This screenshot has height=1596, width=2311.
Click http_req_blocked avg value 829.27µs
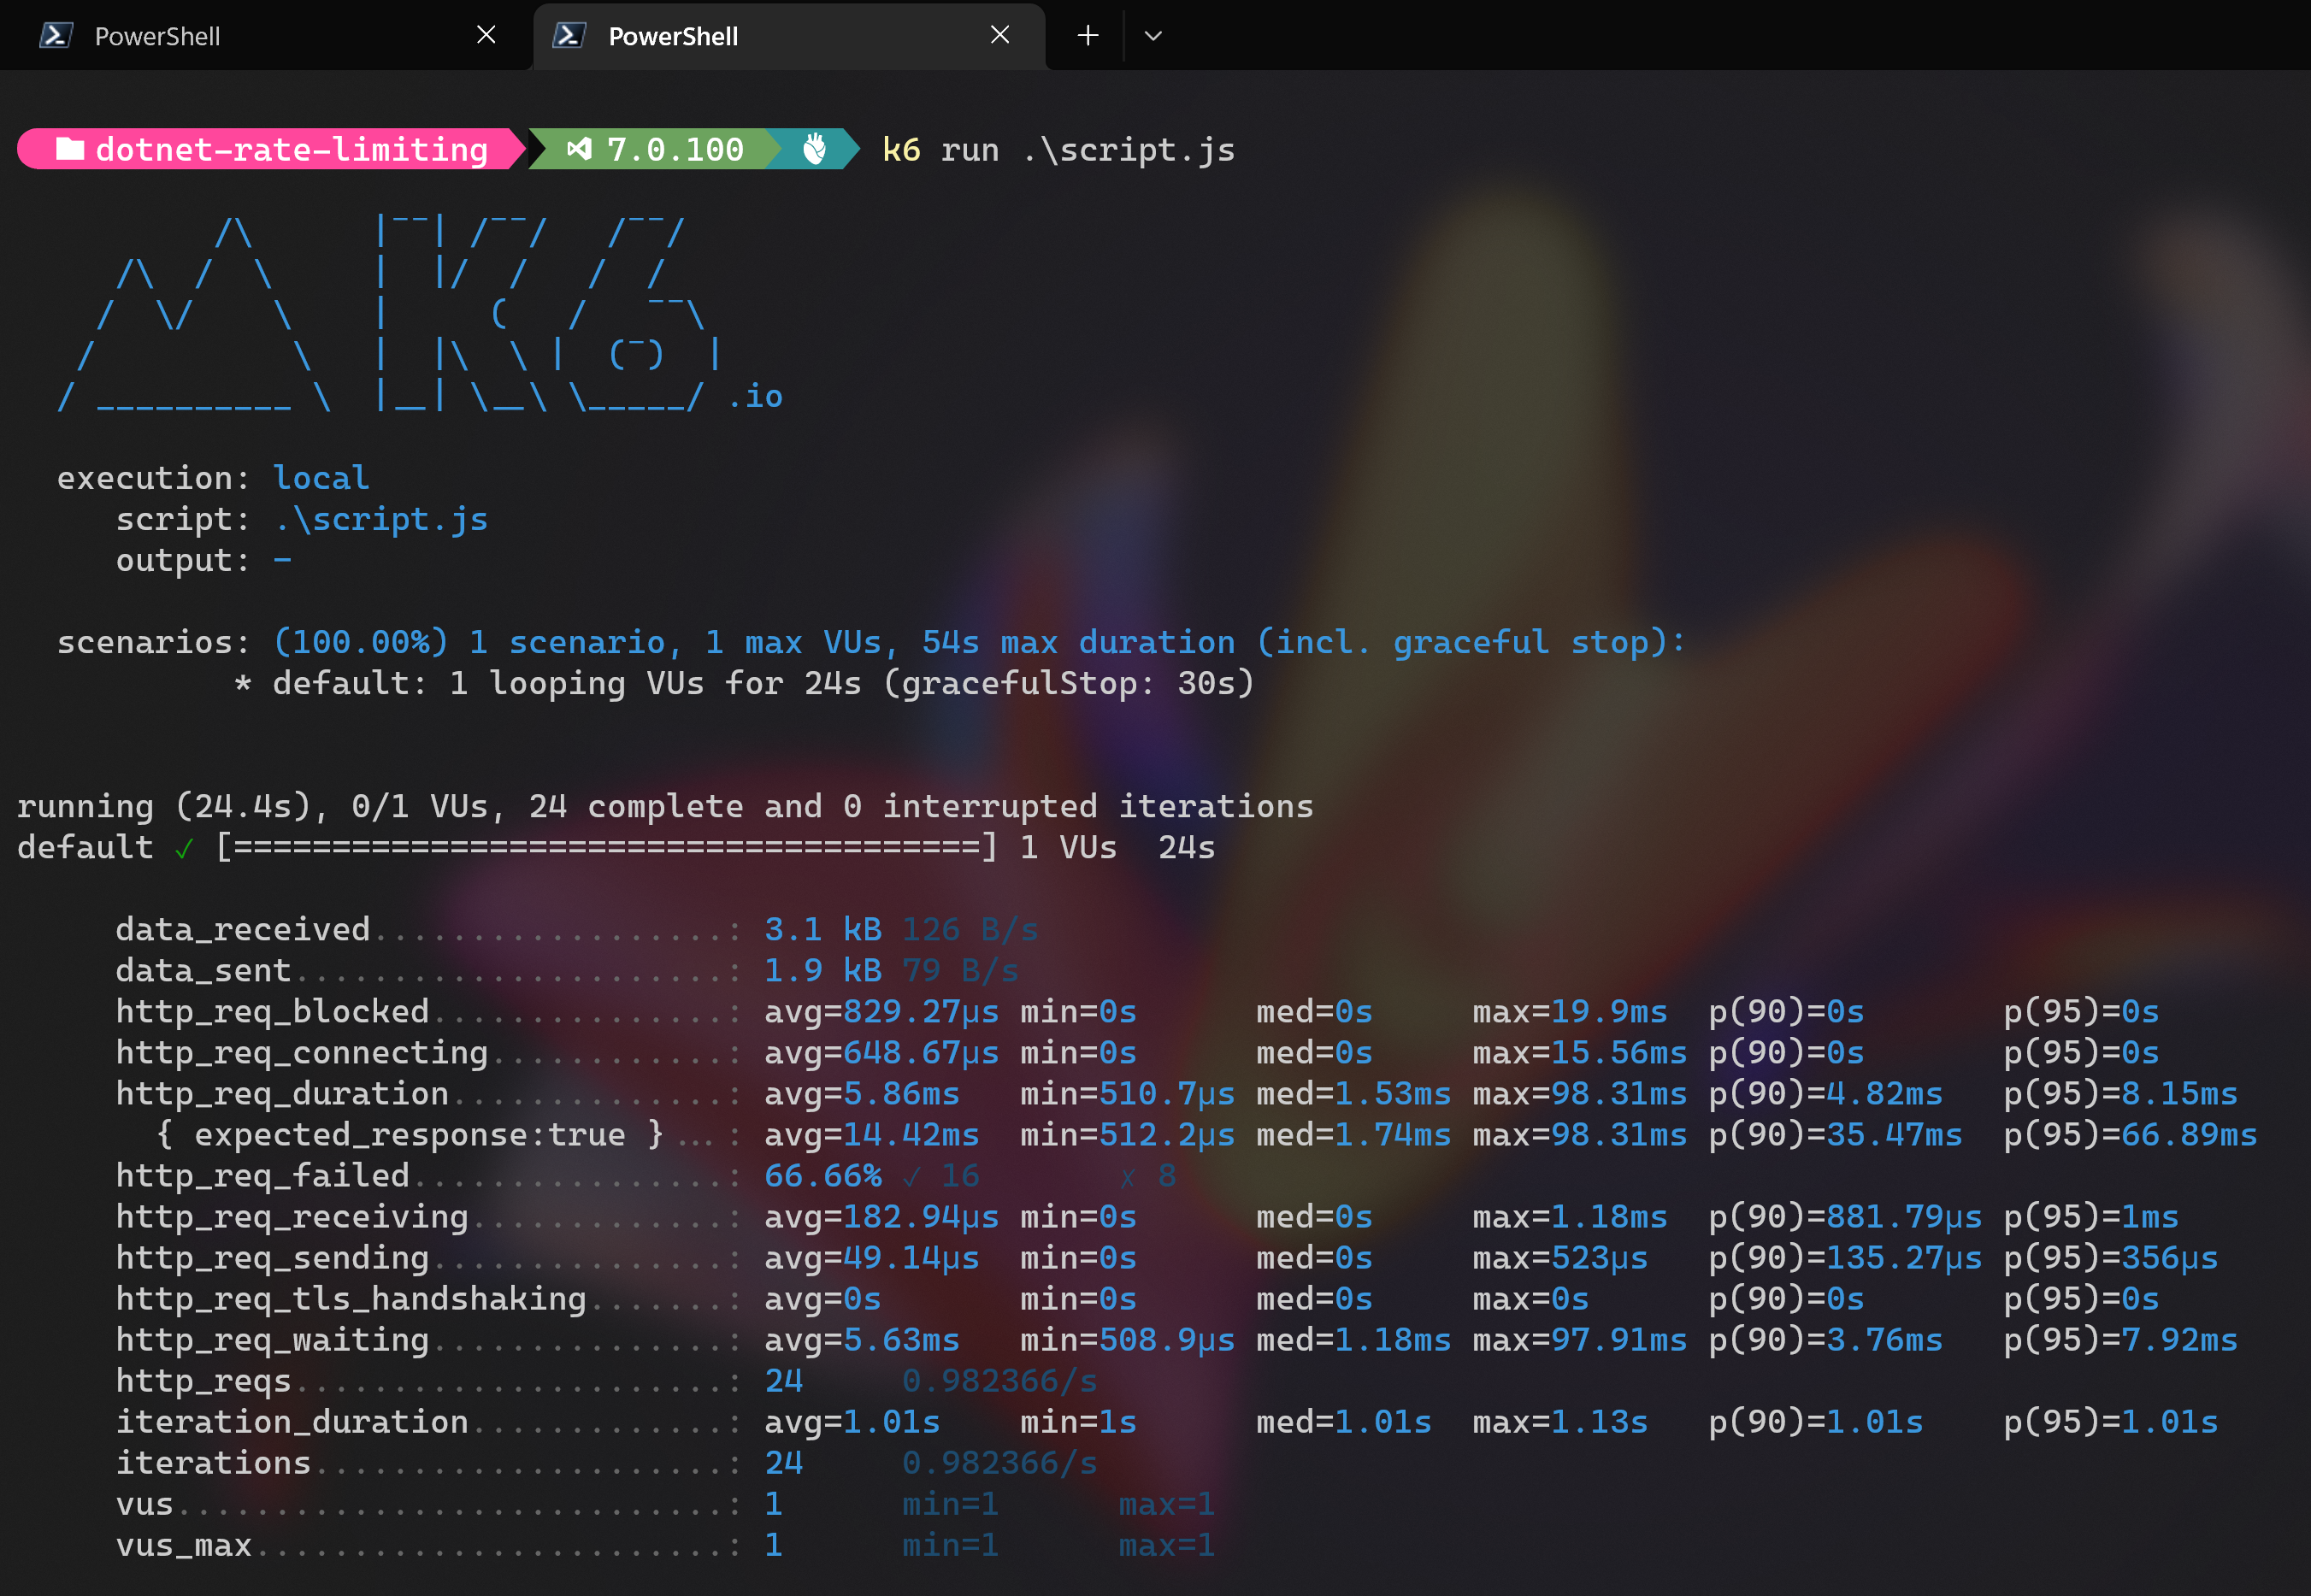[921, 1011]
